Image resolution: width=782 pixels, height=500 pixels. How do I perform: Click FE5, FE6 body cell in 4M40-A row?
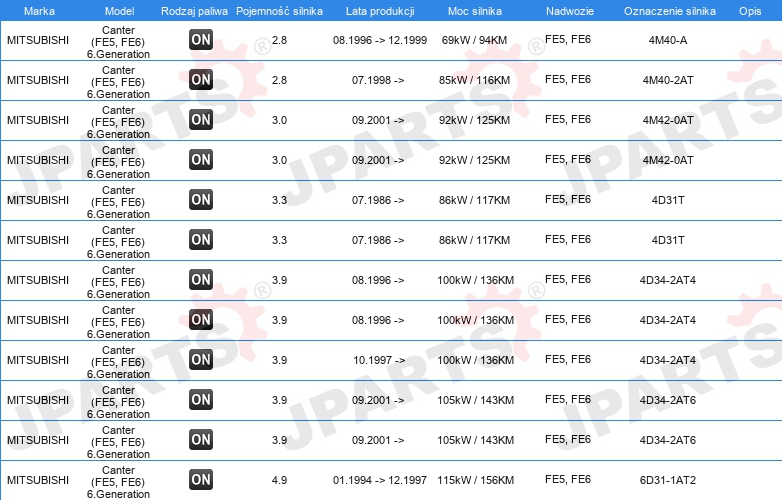[x=568, y=39]
